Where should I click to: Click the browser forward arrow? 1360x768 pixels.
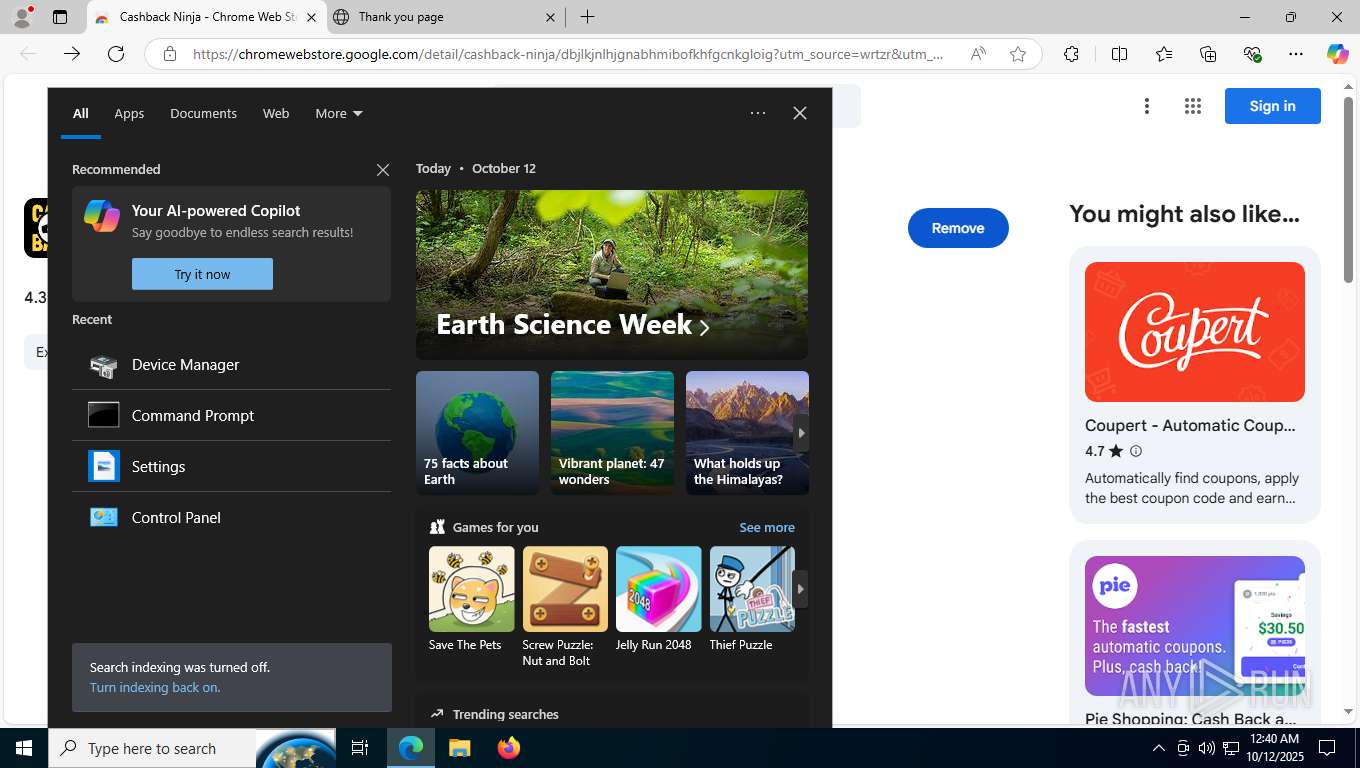click(72, 54)
